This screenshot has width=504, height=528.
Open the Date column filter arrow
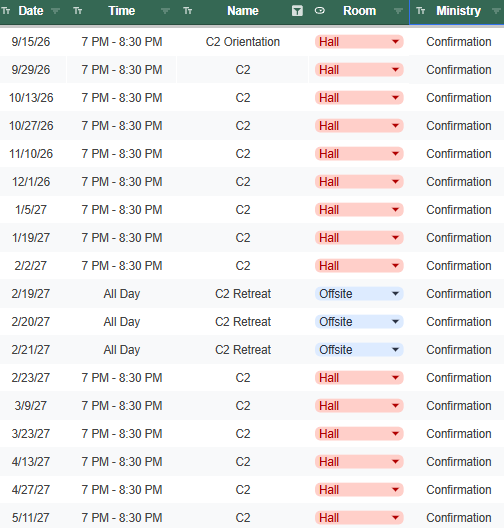[56, 11]
